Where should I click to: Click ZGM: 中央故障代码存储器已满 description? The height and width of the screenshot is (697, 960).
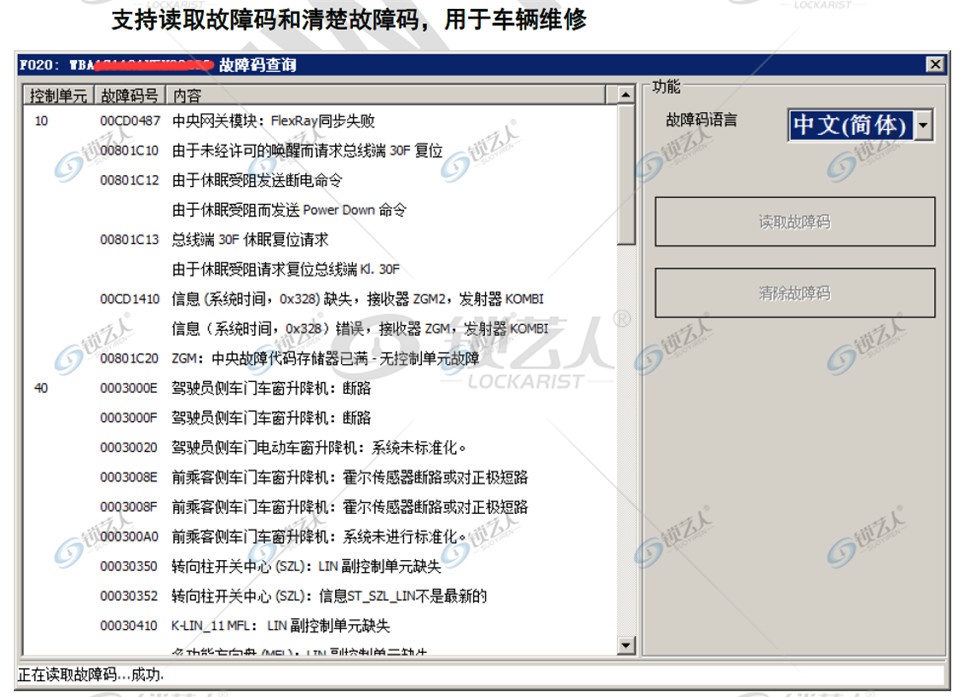pyautogui.click(x=325, y=358)
